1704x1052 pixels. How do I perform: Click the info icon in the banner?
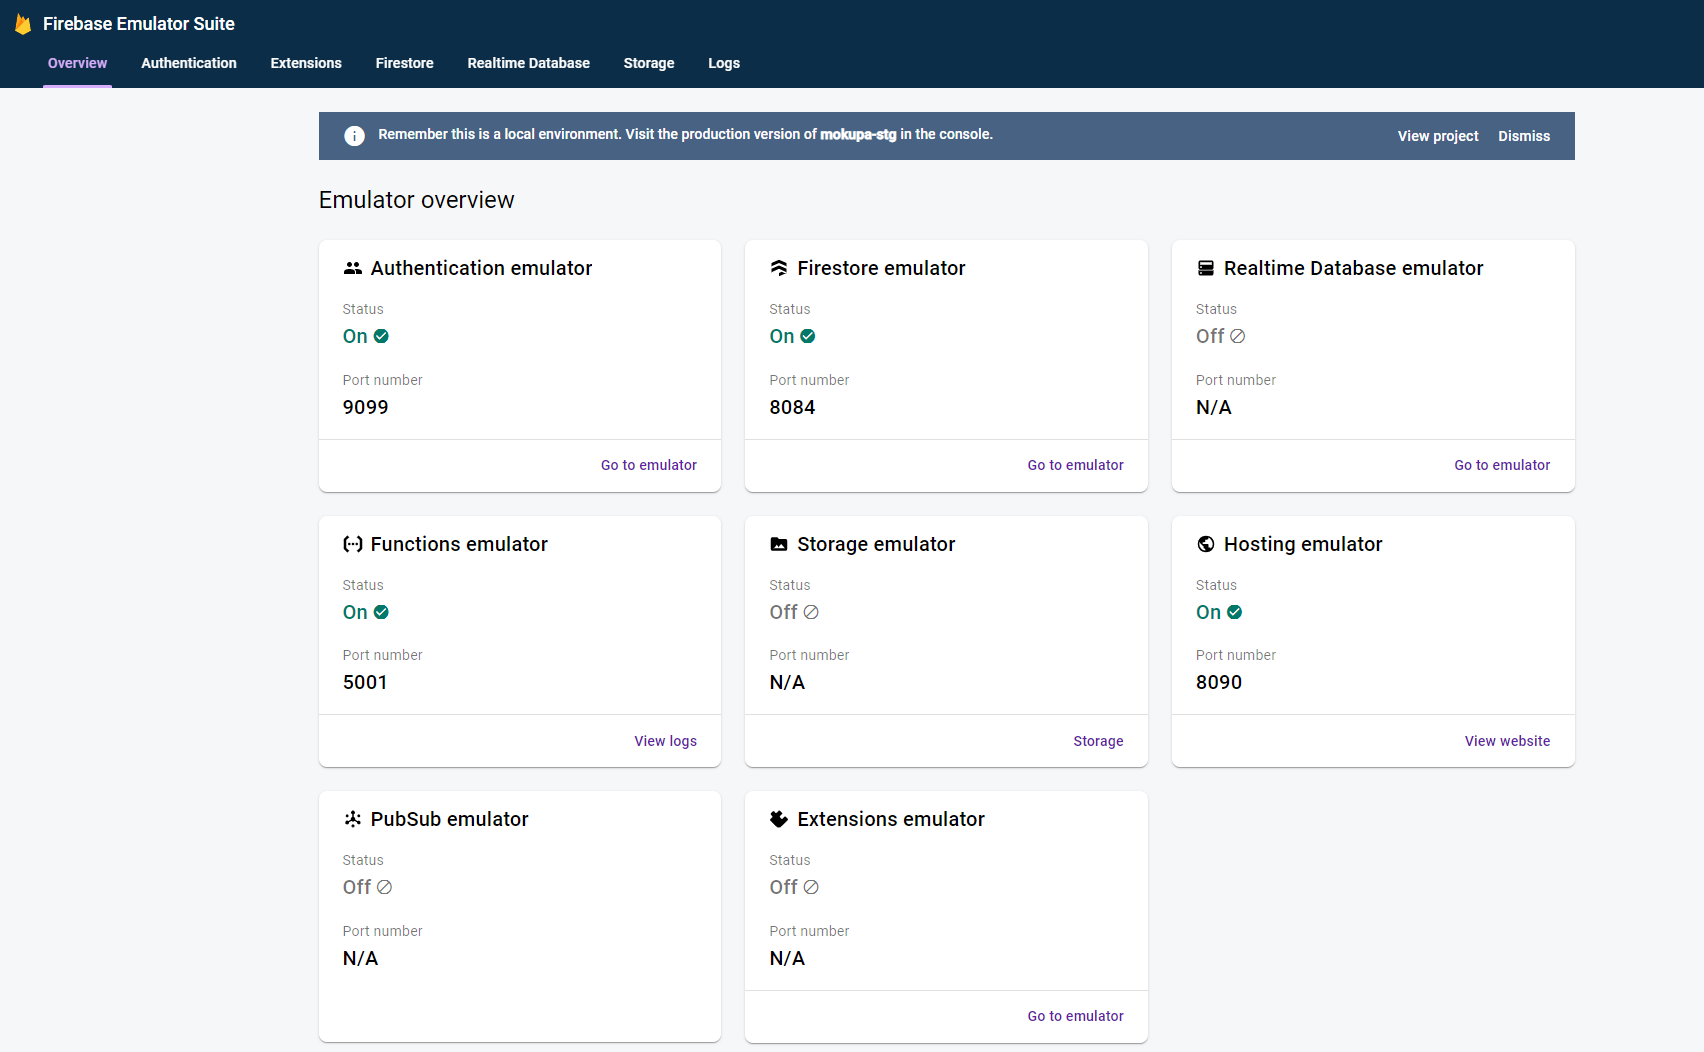pyautogui.click(x=354, y=136)
